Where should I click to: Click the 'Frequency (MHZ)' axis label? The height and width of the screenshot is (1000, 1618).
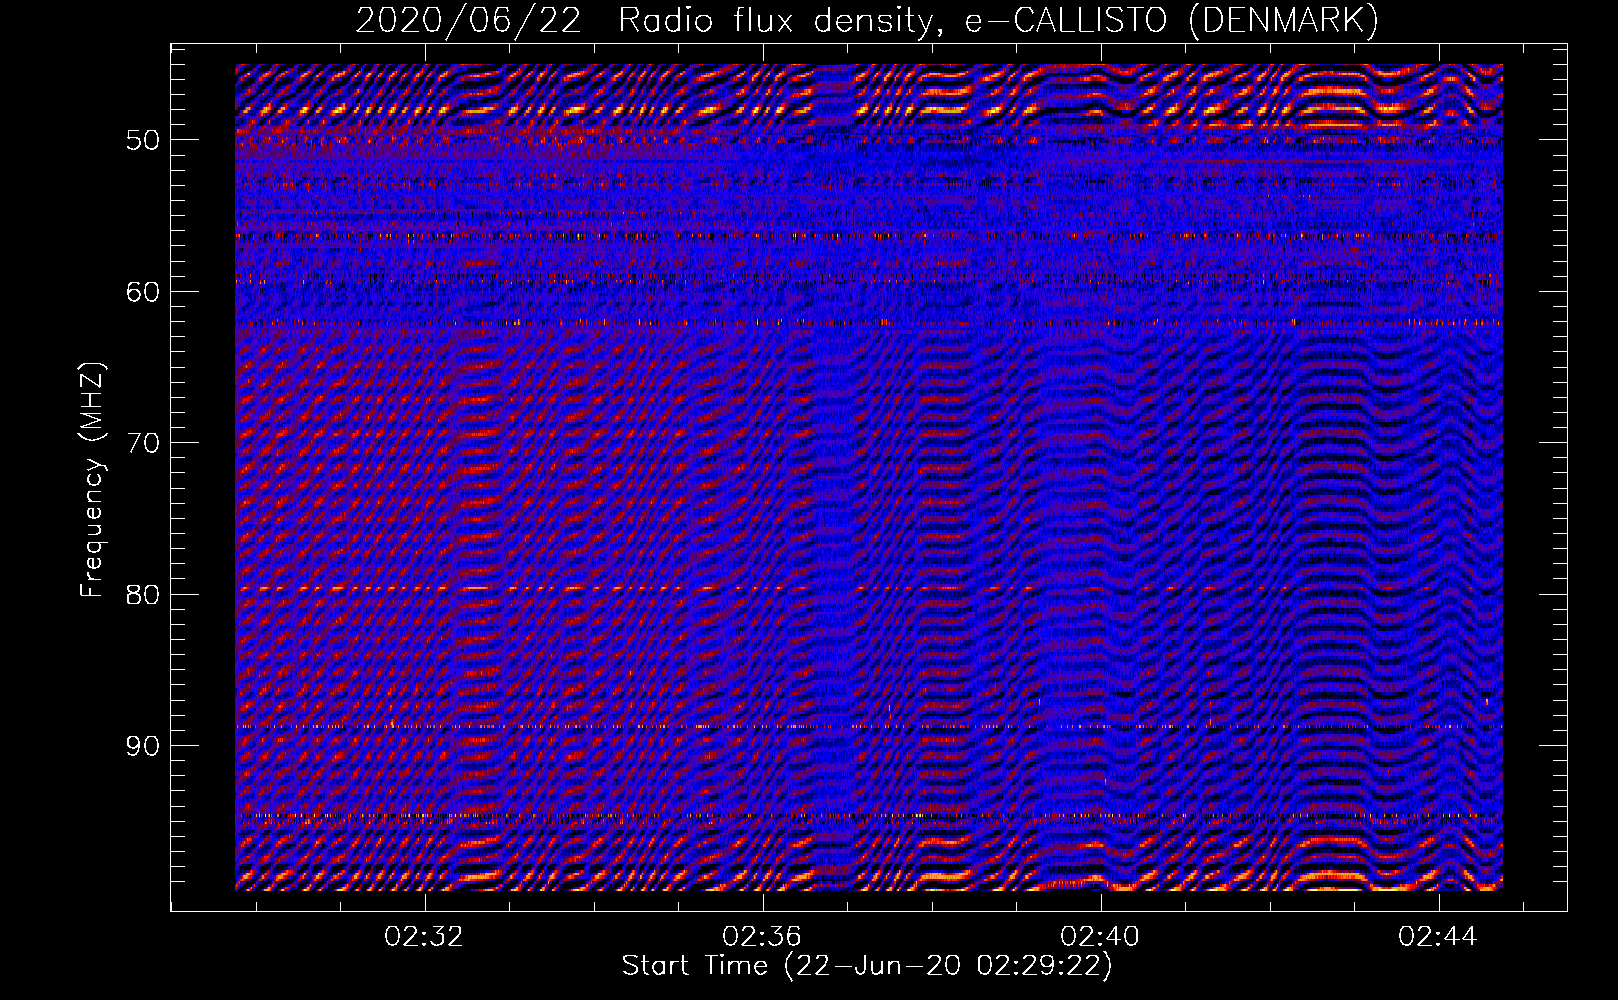pyautogui.click(x=92, y=480)
